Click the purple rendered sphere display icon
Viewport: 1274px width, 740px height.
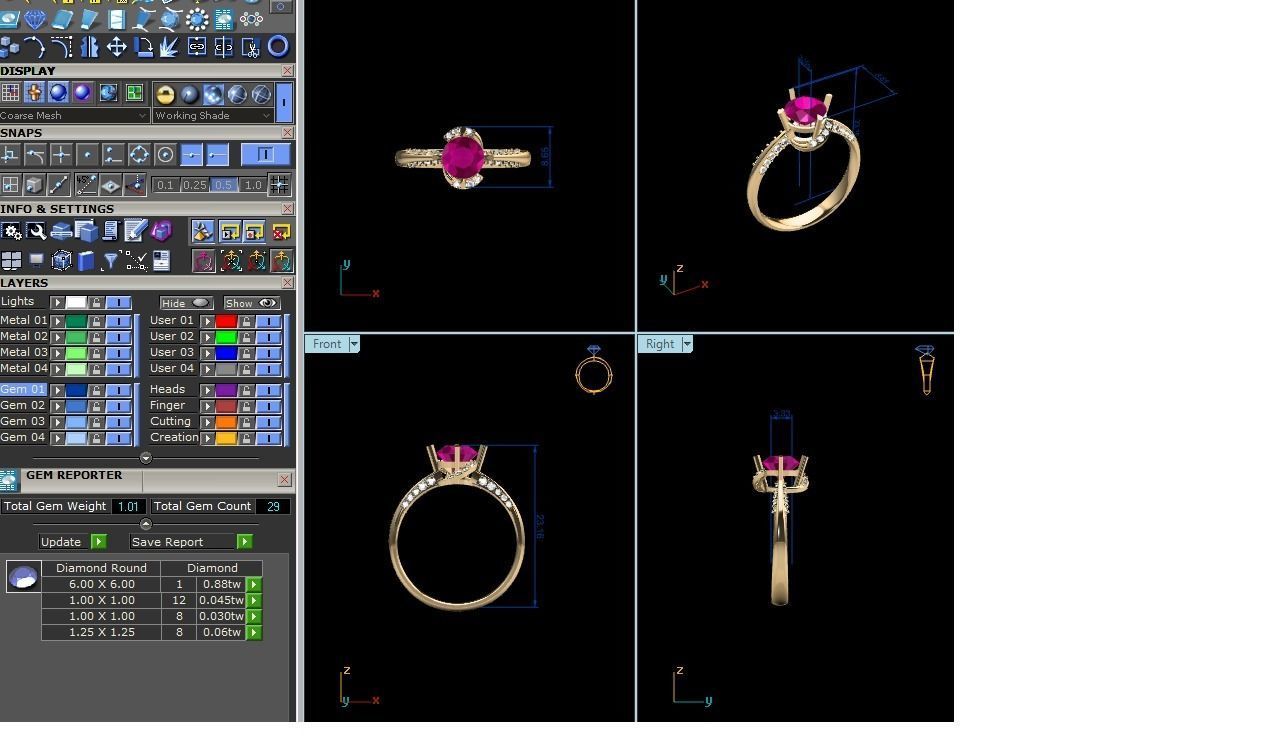[x=82, y=93]
